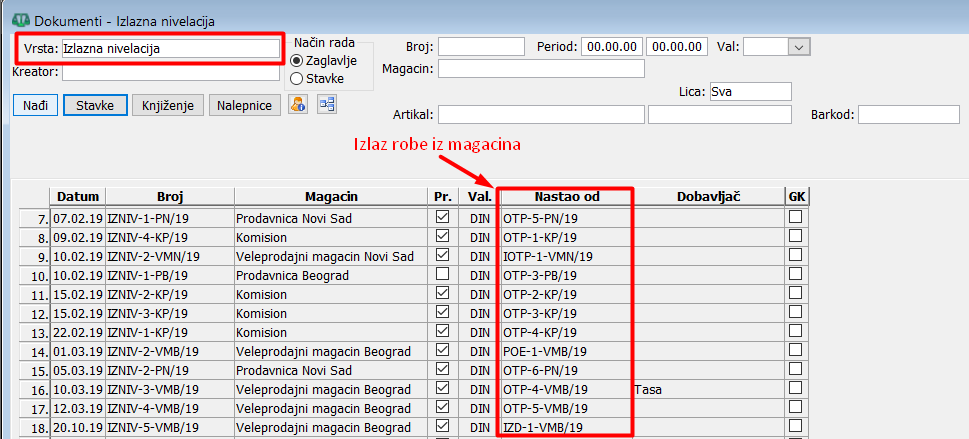Focus the Broj input field
This screenshot has height=439, width=969.
click(x=481, y=47)
